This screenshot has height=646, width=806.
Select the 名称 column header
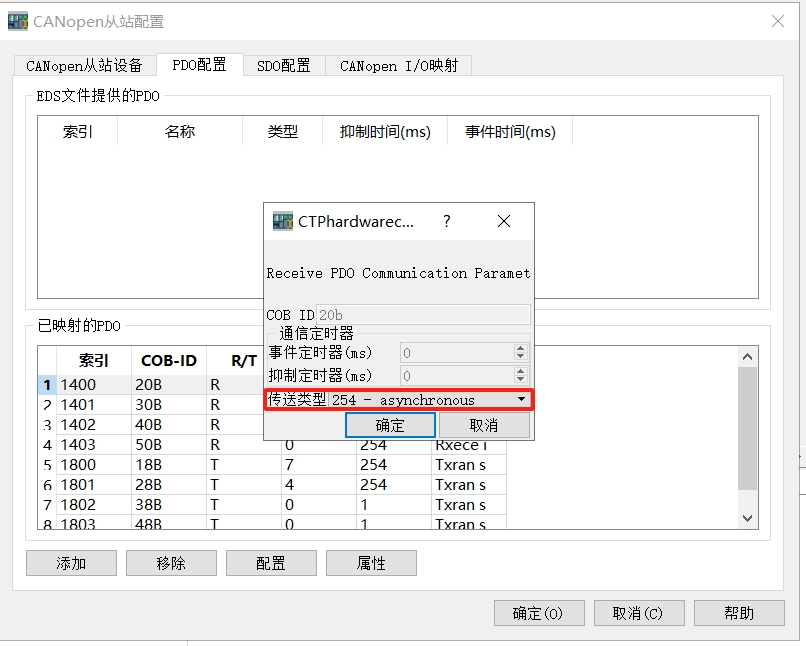coord(180,132)
